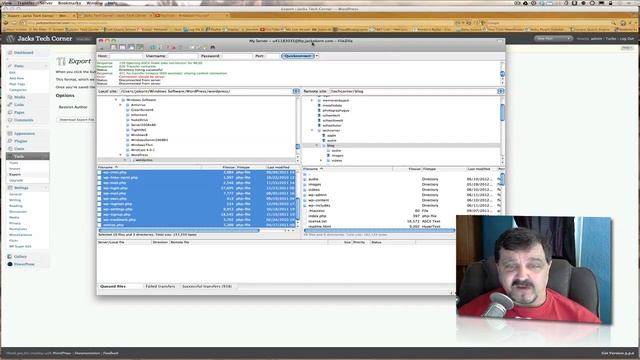640x360 pixels.
Task: Open Links in WordPress sidebar
Action: point(19,105)
